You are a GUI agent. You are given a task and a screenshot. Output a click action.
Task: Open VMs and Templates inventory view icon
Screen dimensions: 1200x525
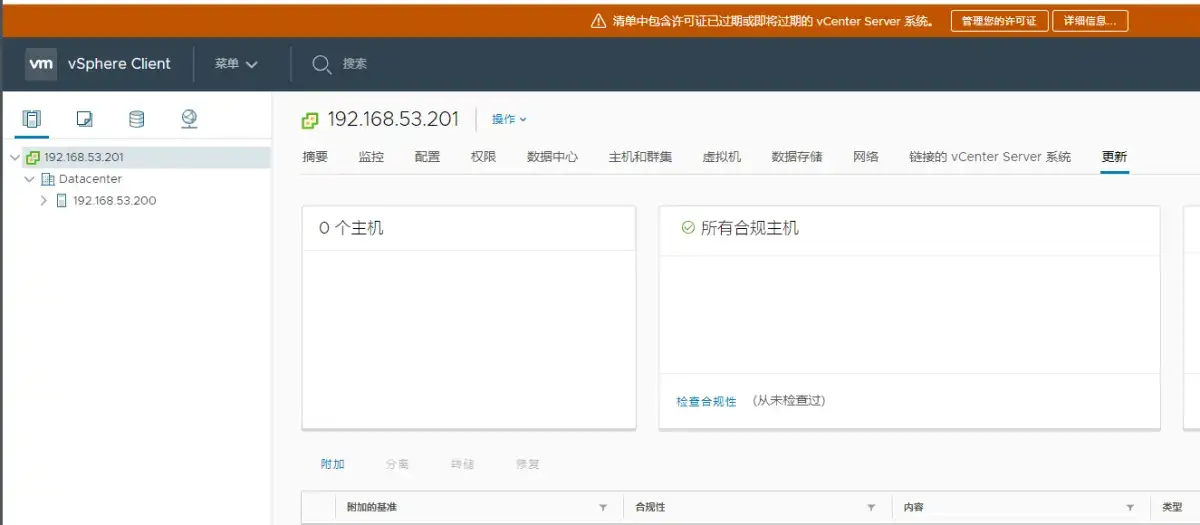(x=85, y=119)
